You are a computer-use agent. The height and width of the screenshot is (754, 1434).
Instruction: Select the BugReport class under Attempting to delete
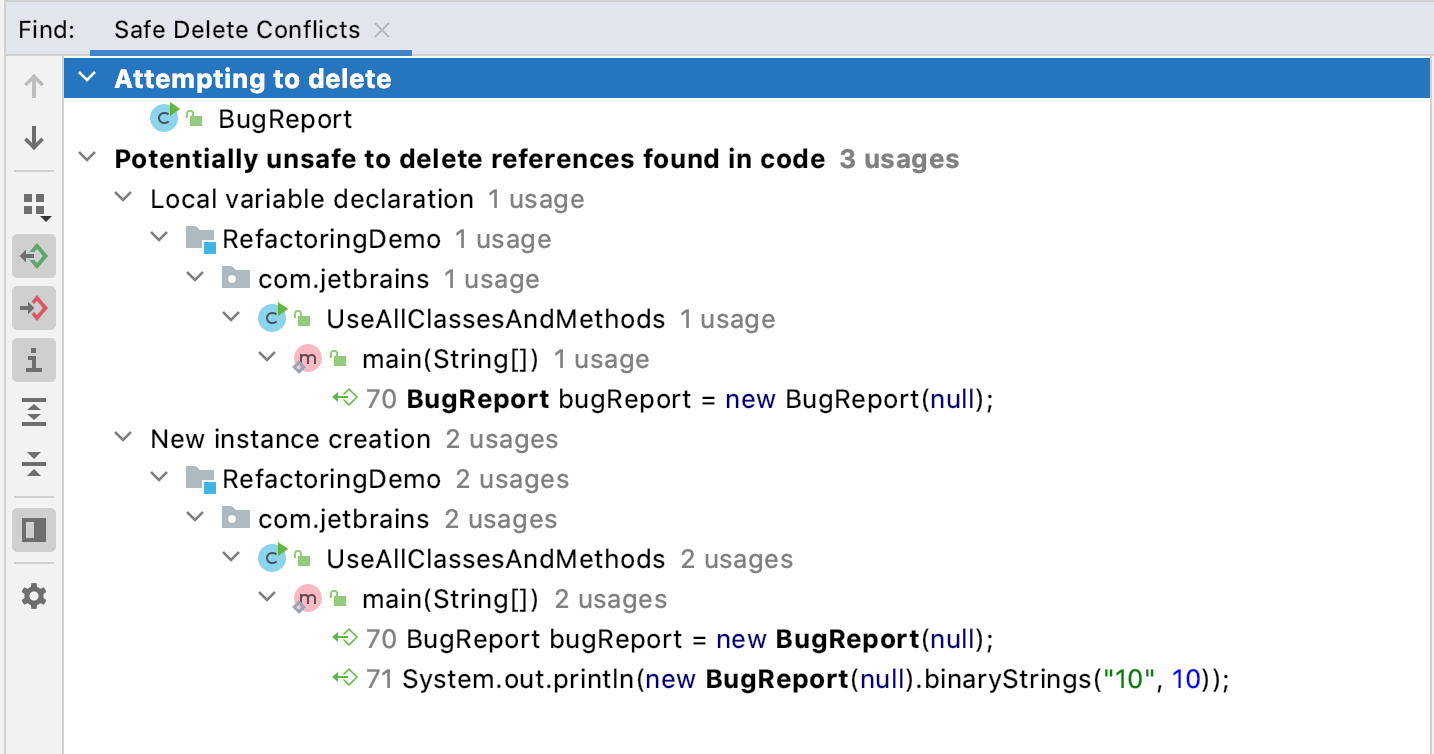(285, 119)
